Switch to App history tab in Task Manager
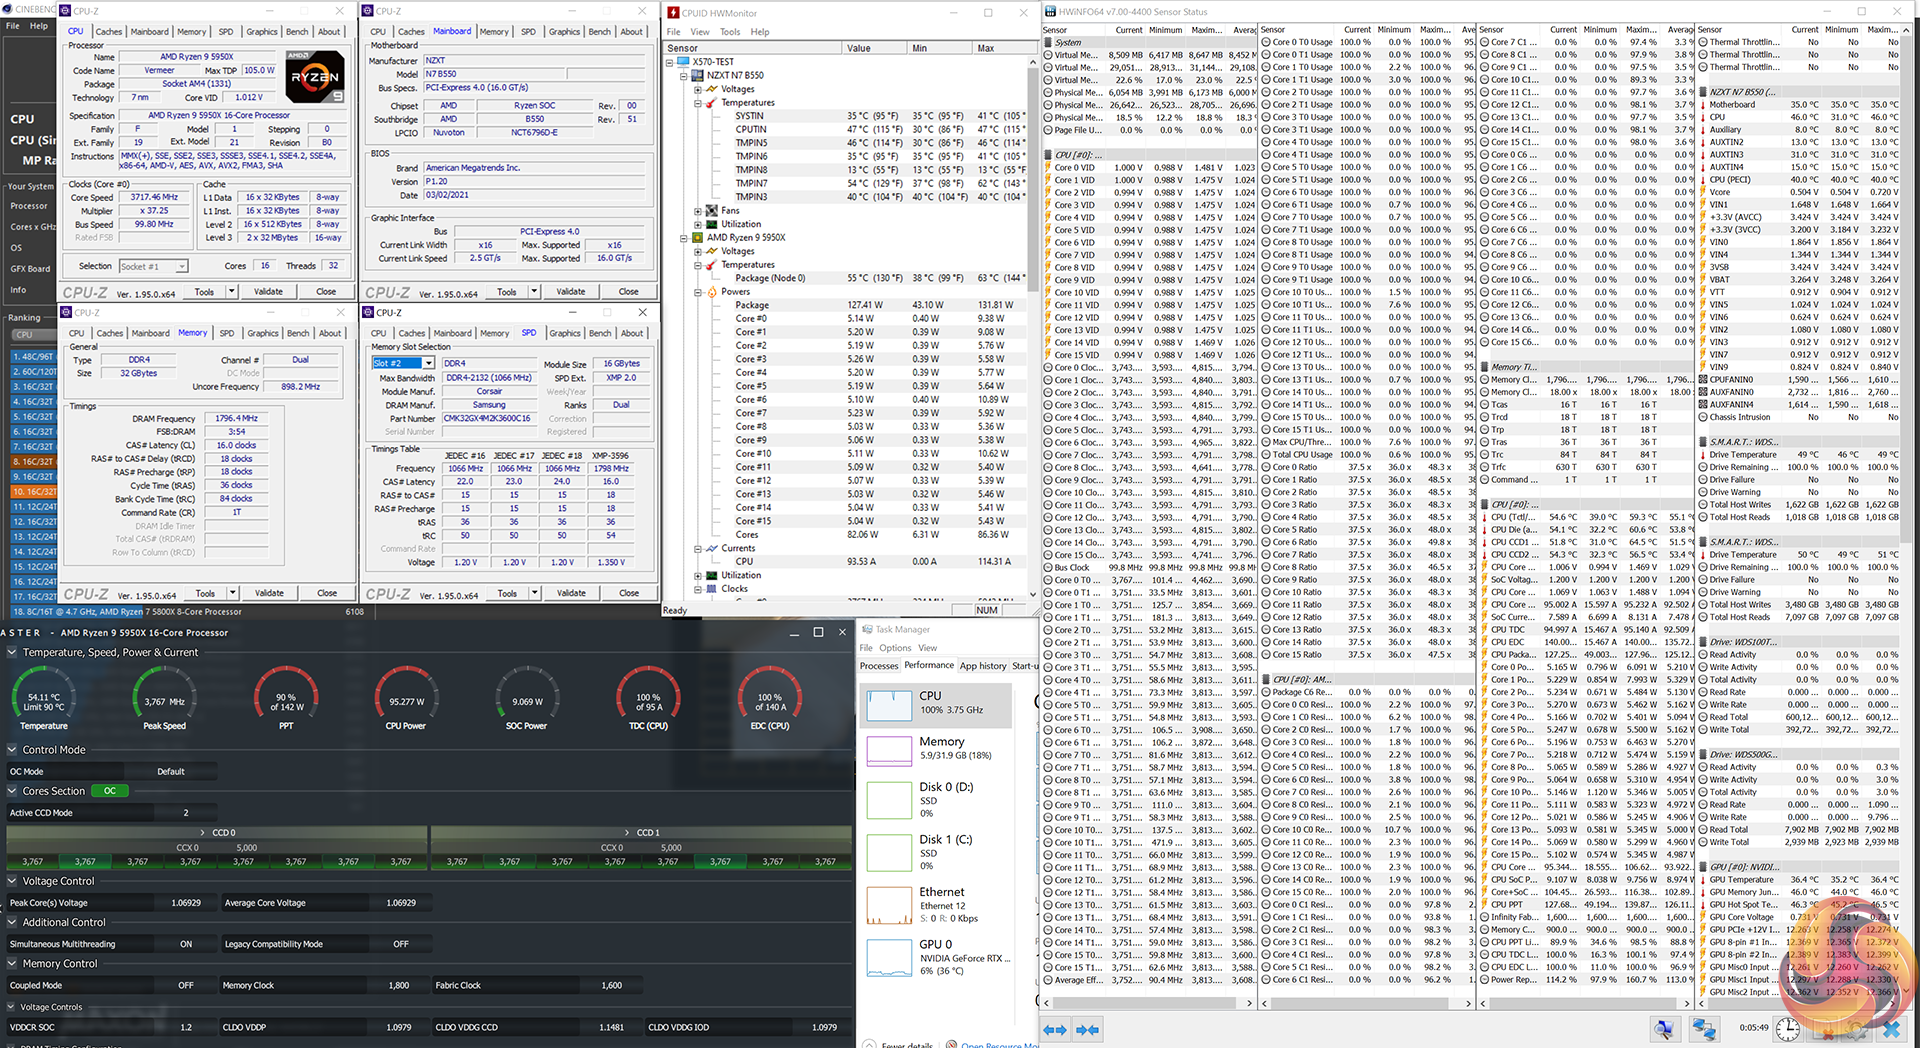 click(x=982, y=666)
